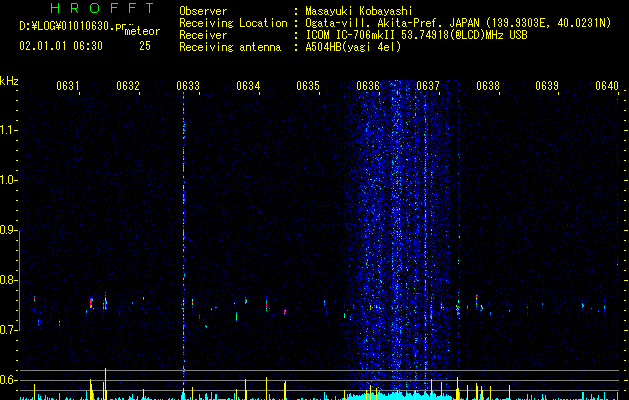
Task: Click the kHz axis unit label
Action: click(x=9, y=81)
